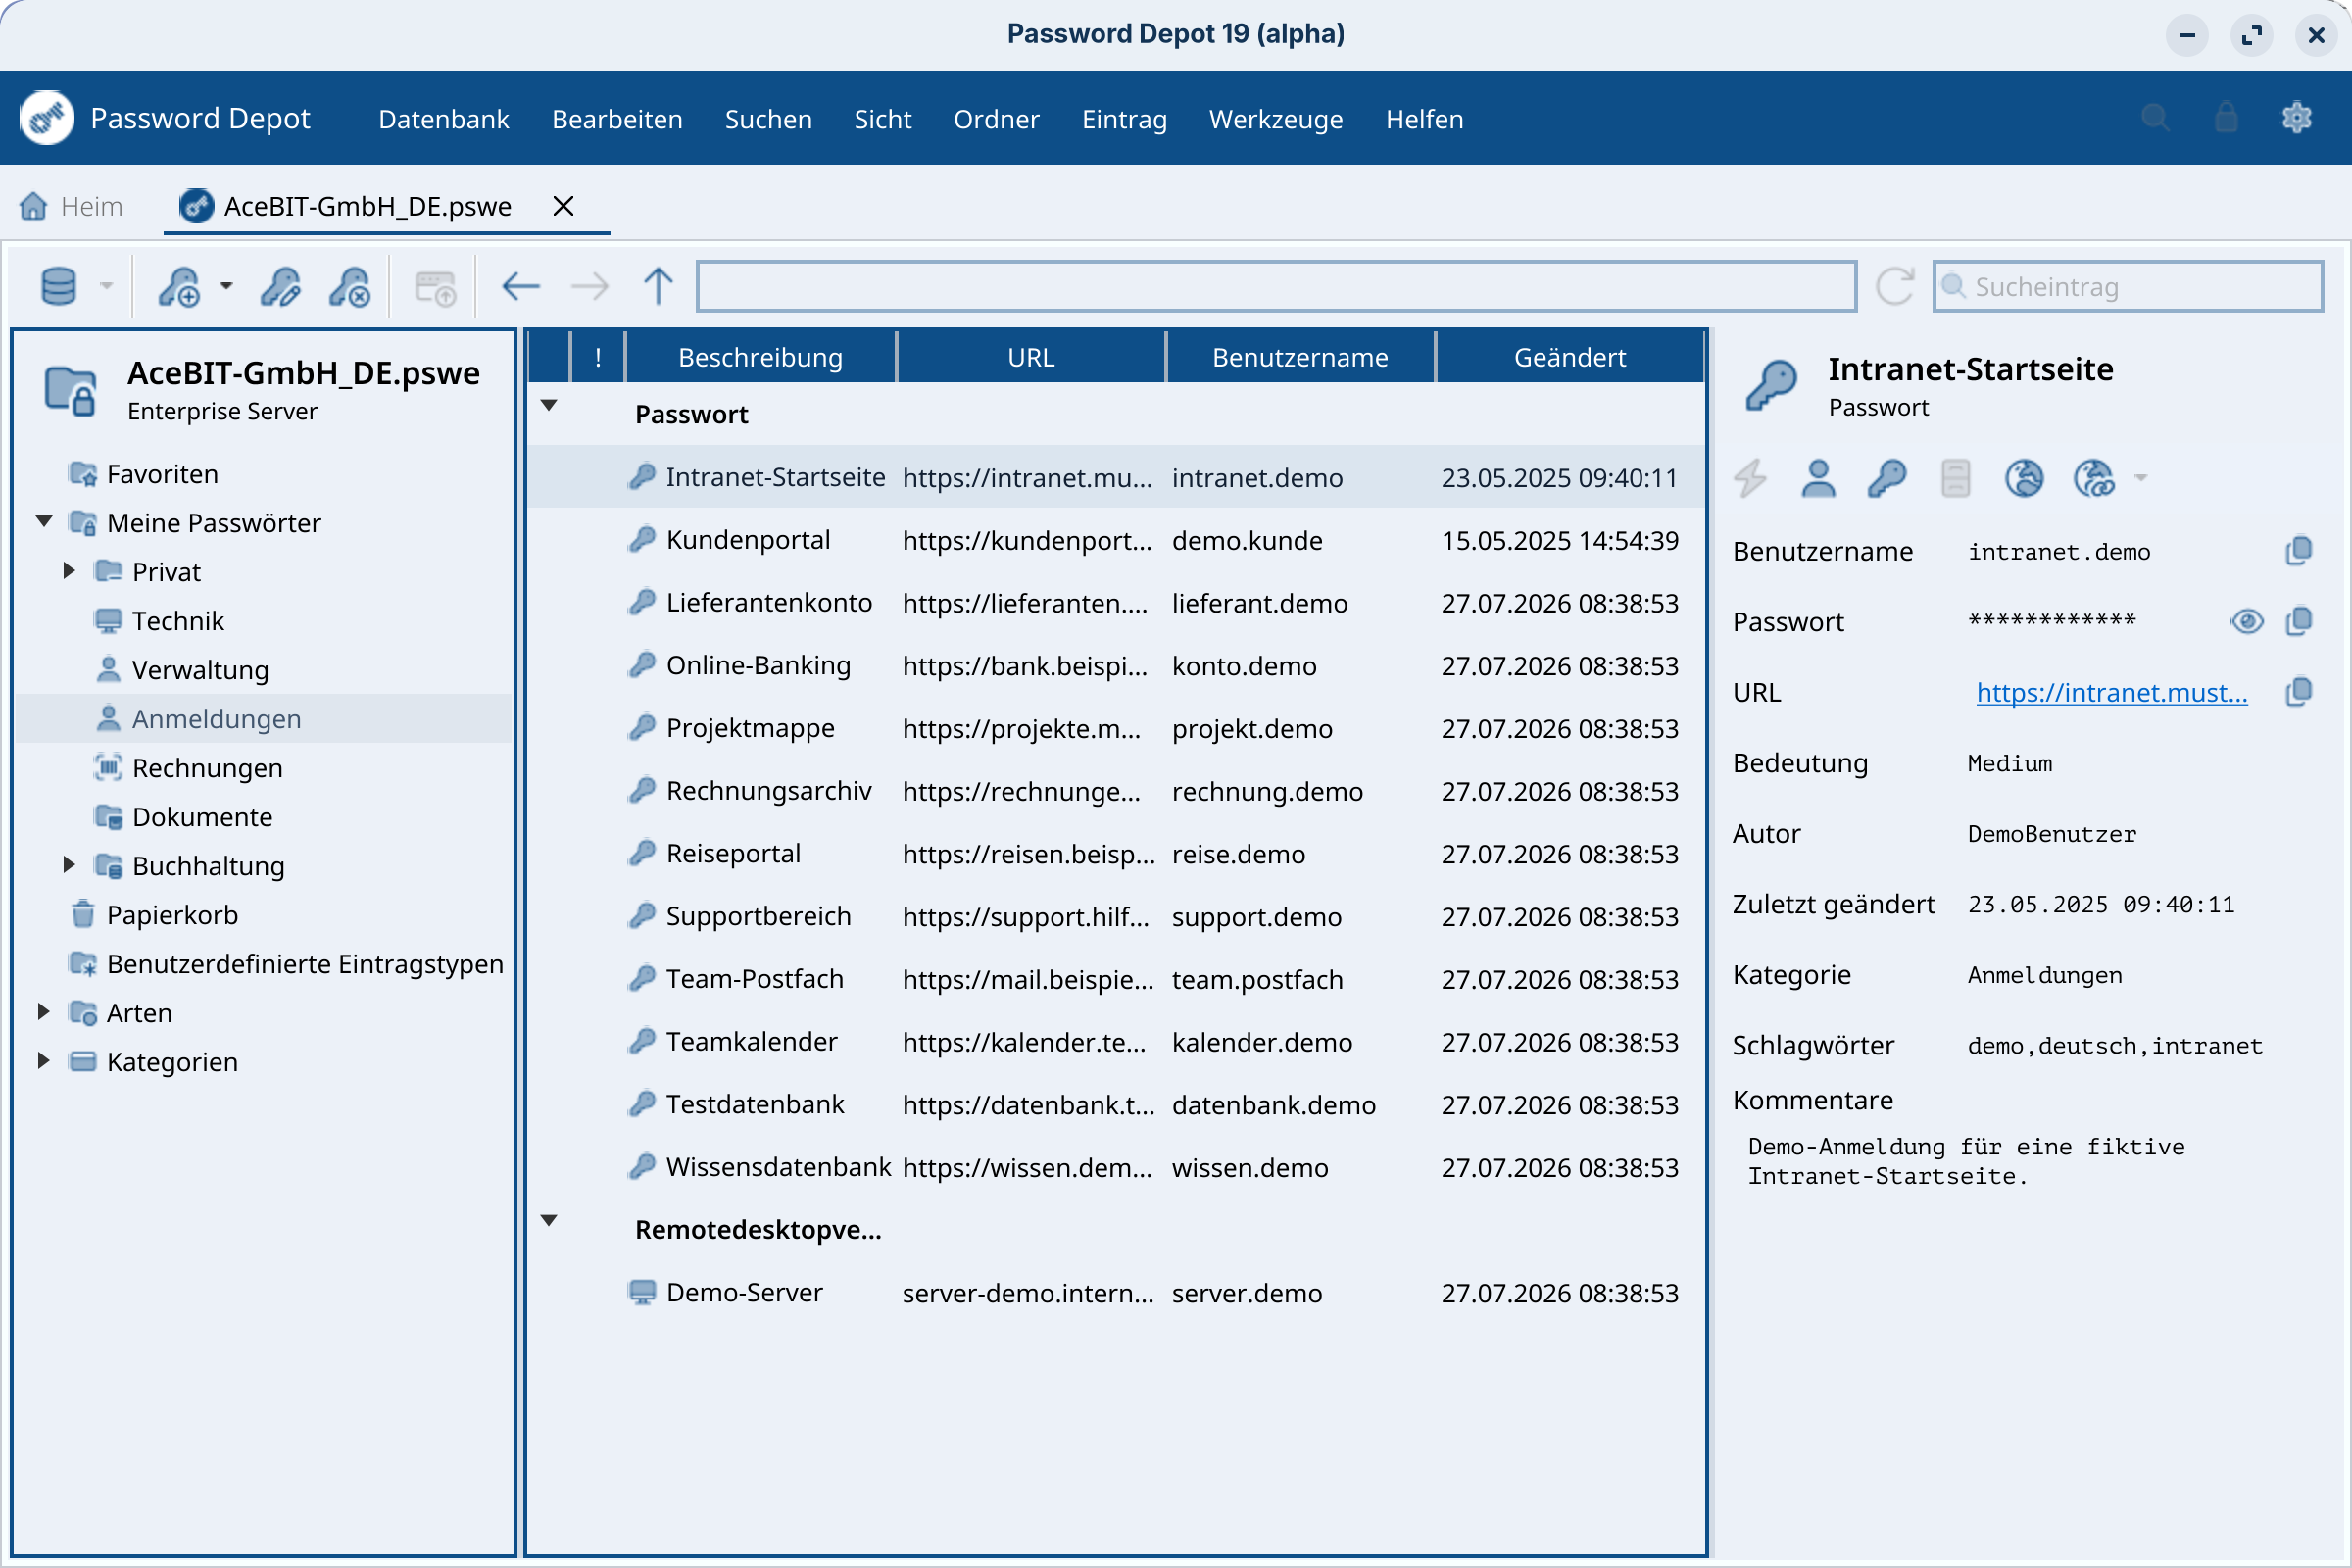
Task: Click the lightning bolt icon in details panel
Action: pyautogui.click(x=1750, y=478)
